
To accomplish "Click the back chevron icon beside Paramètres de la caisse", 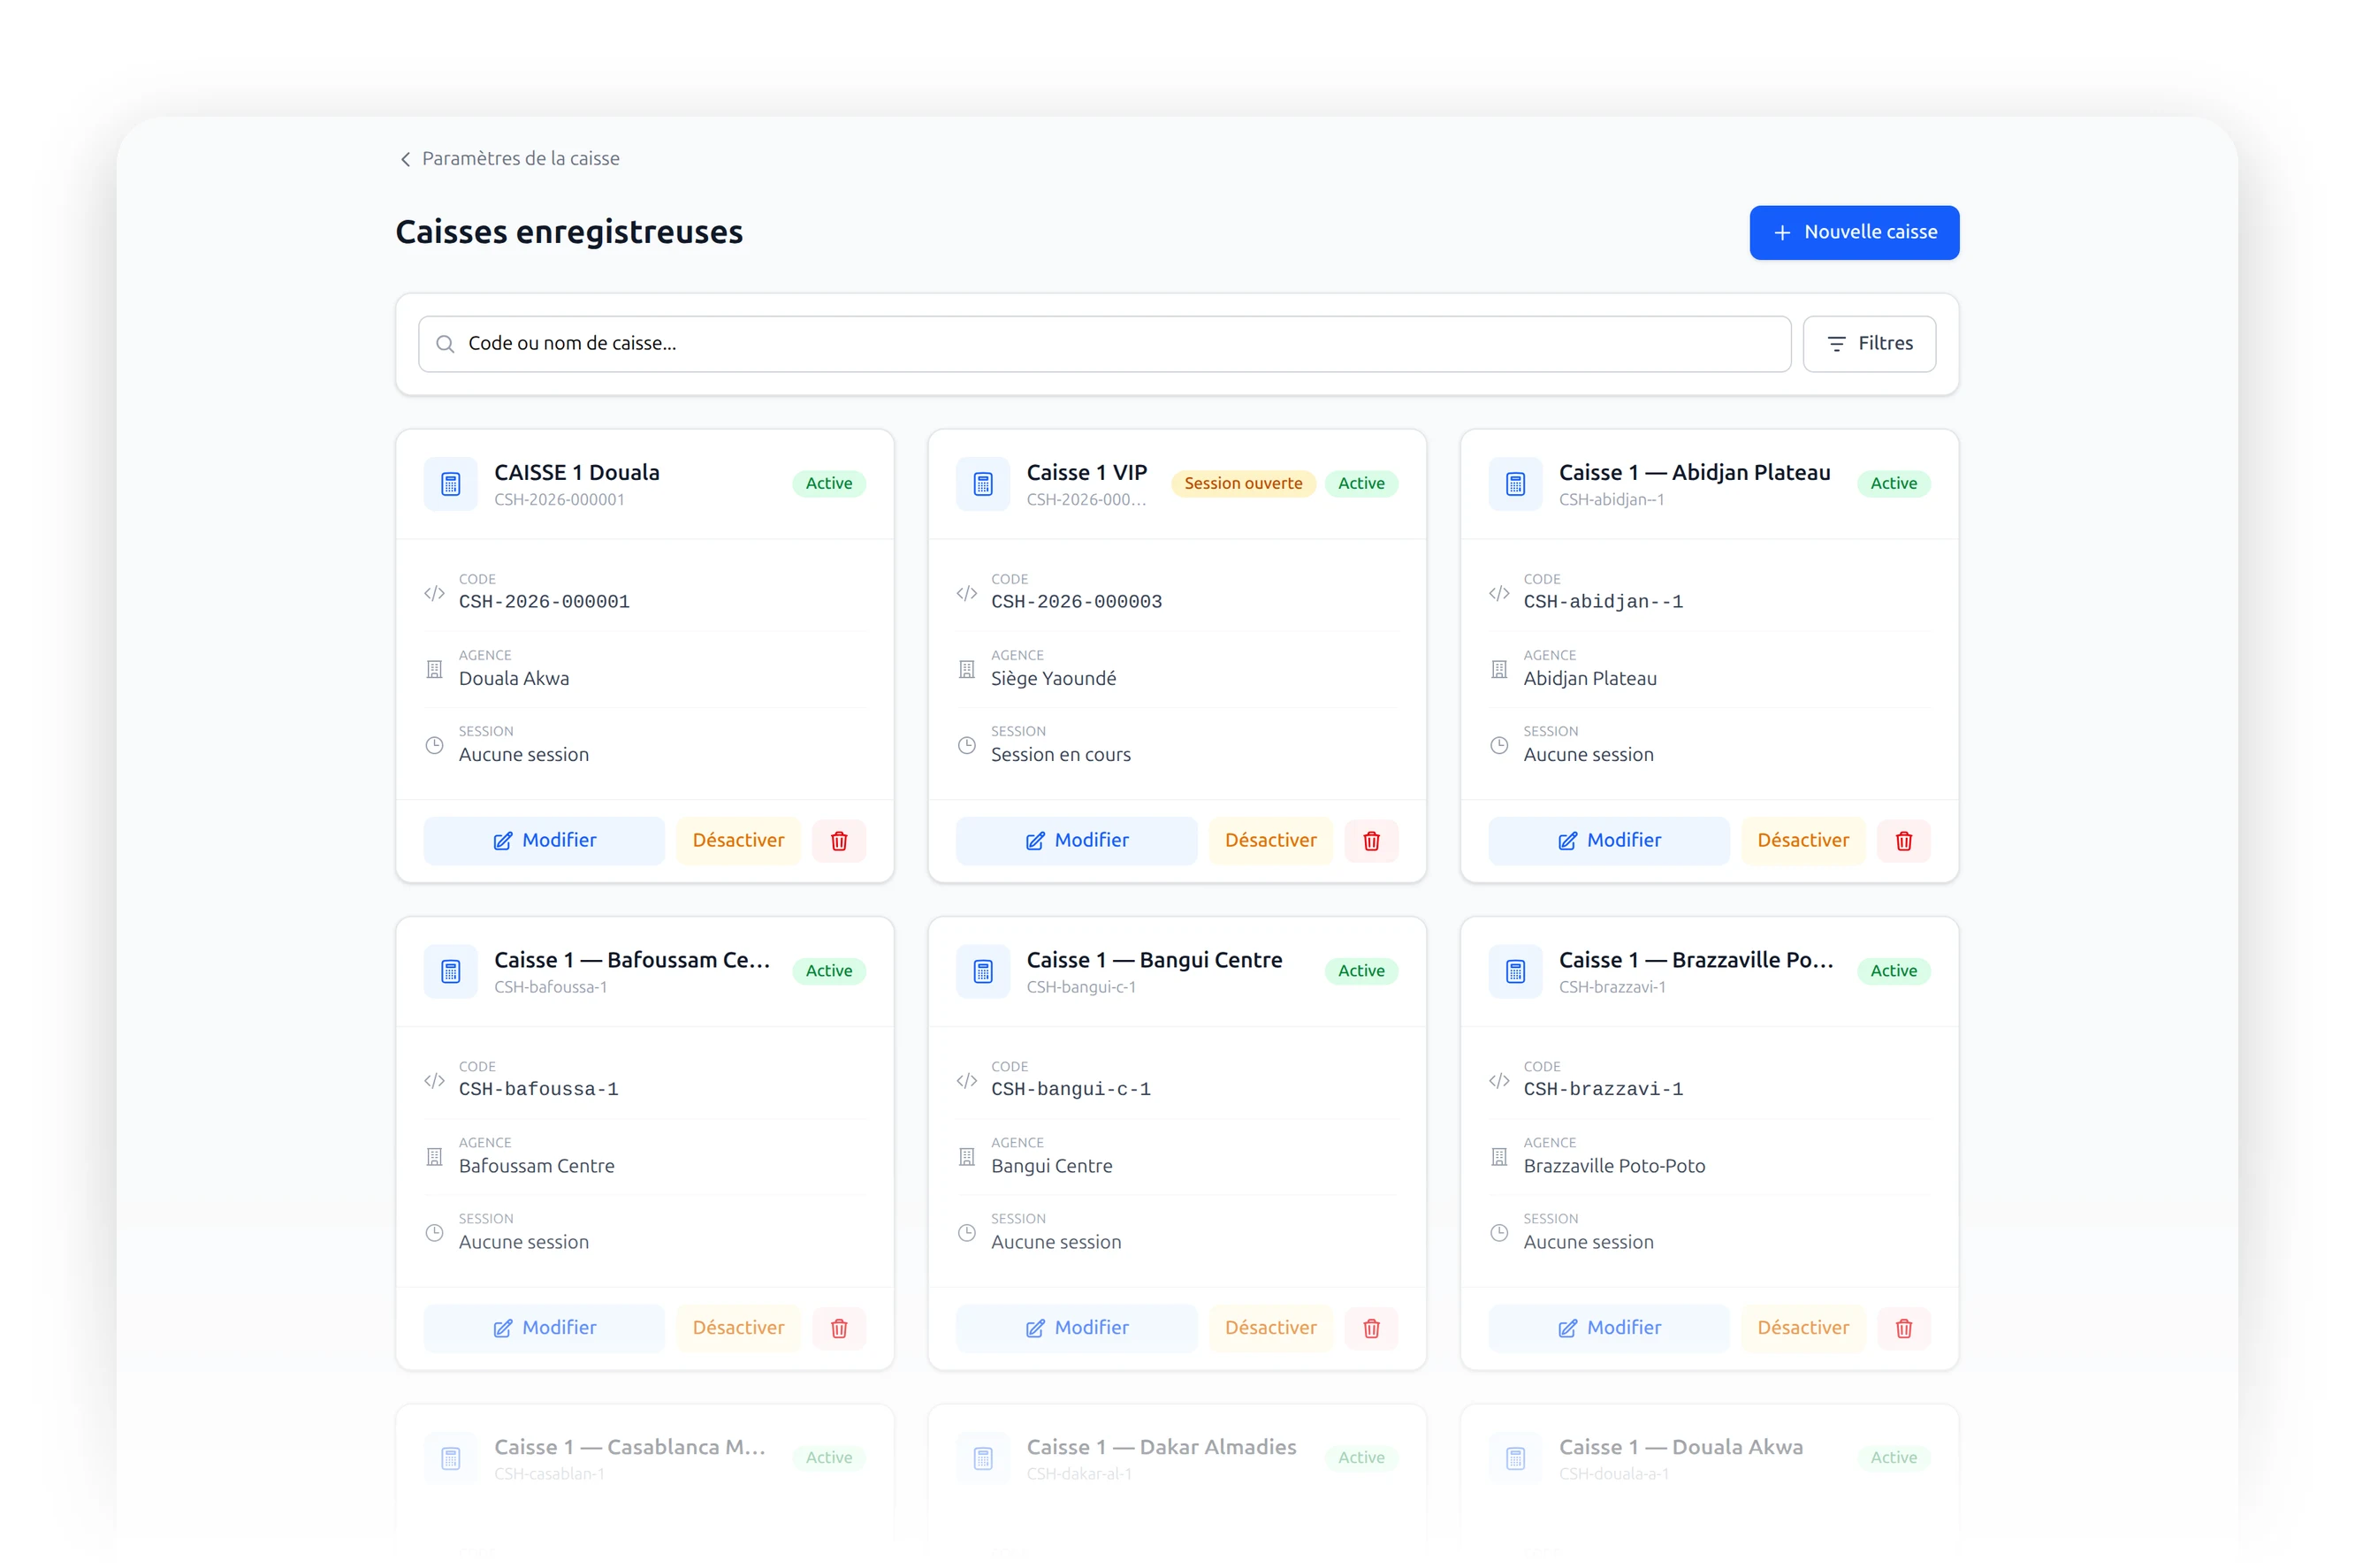I will 405,159.
